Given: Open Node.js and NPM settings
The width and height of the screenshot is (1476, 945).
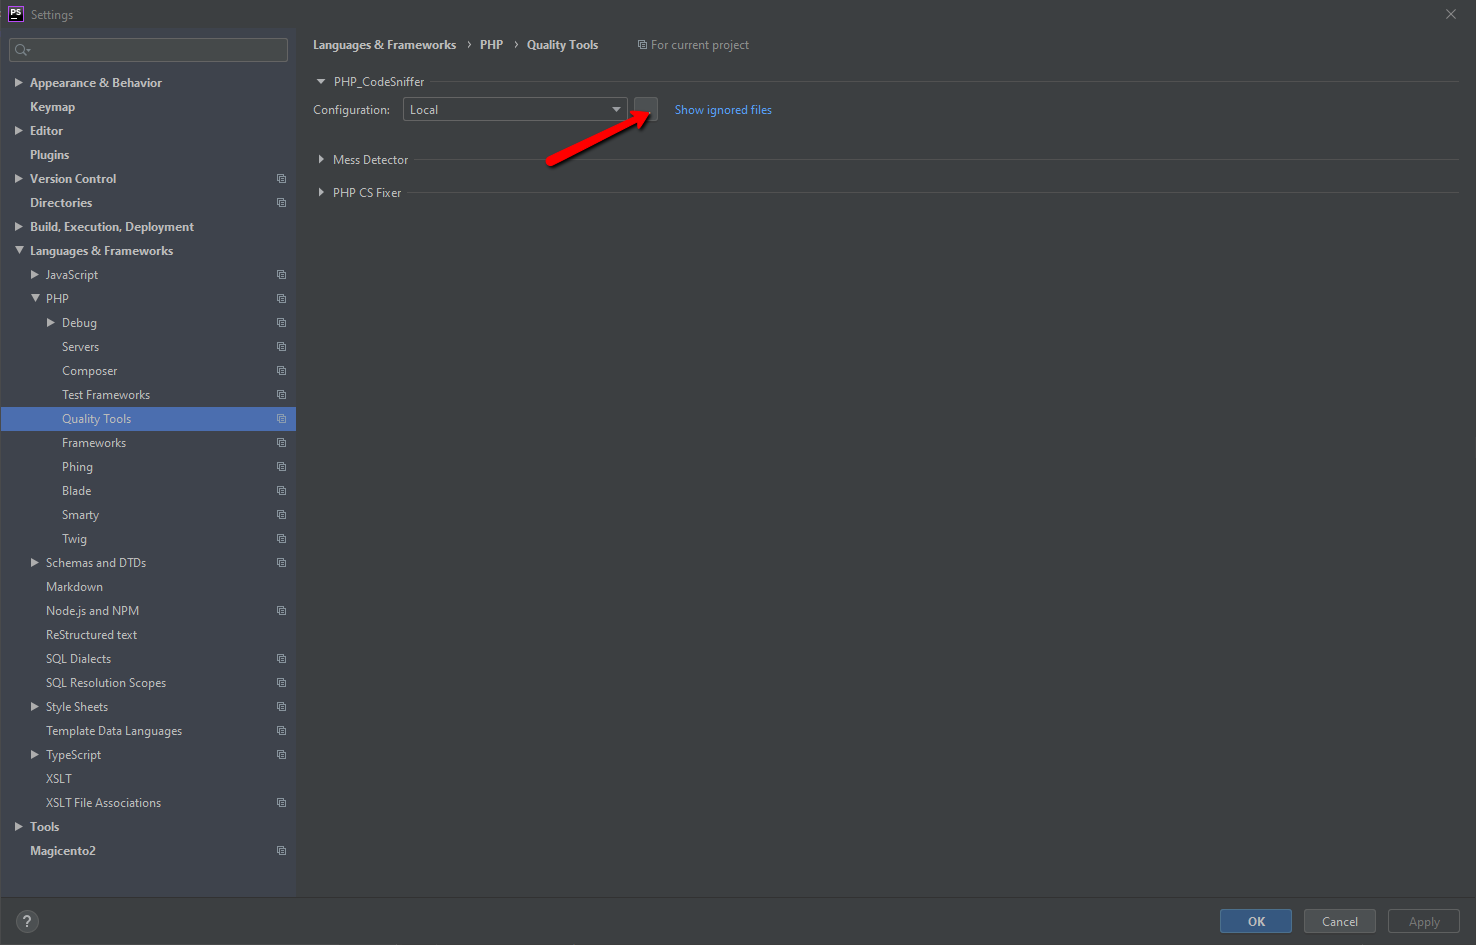Looking at the screenshot, I should pos(92,611).
